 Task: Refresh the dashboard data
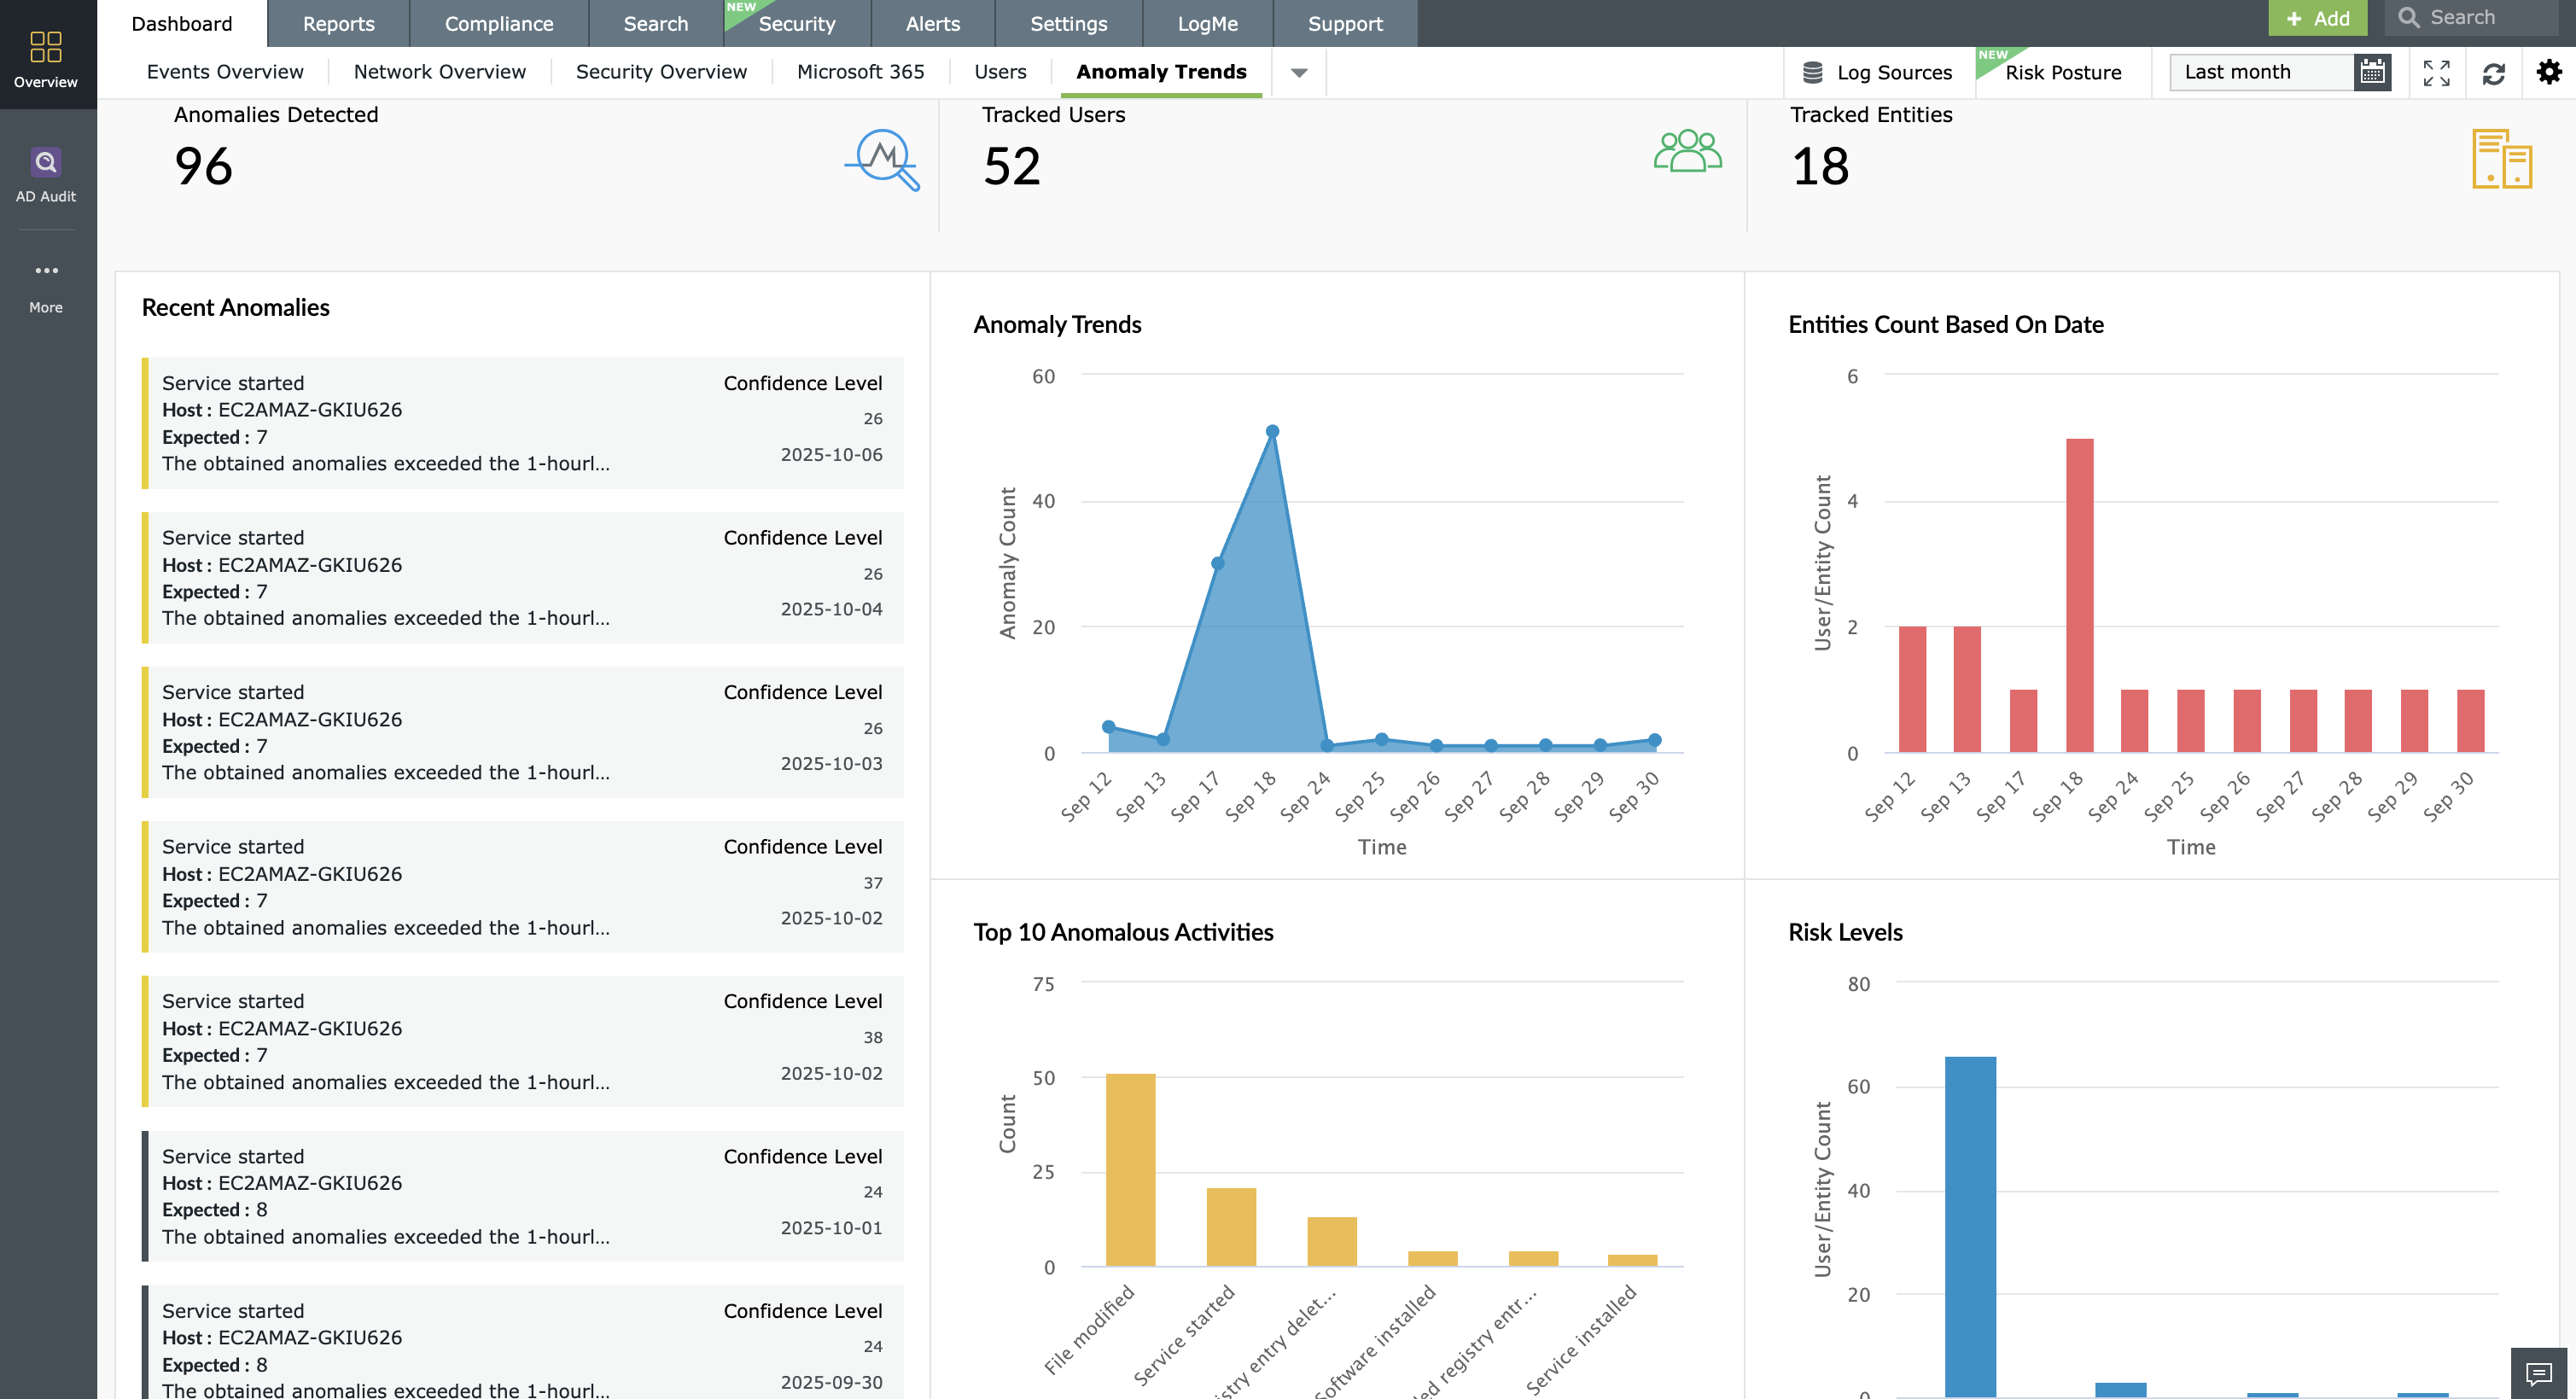tap(2494, 72)
